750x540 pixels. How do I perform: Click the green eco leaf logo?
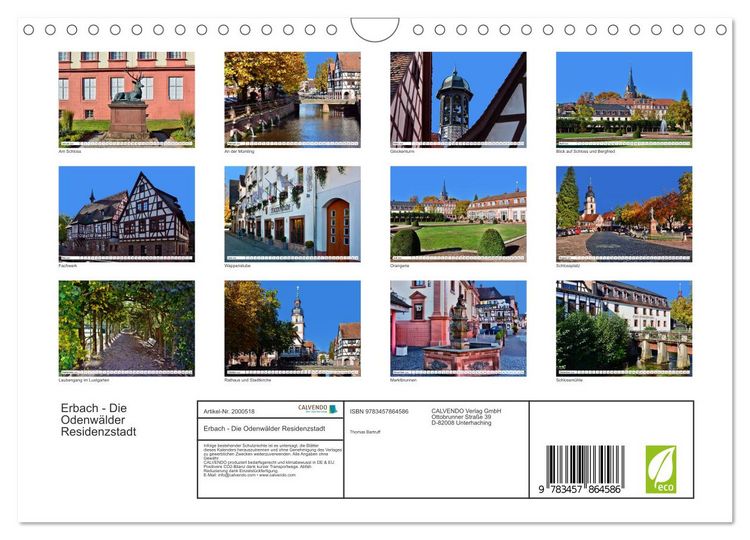click(661, 469)
